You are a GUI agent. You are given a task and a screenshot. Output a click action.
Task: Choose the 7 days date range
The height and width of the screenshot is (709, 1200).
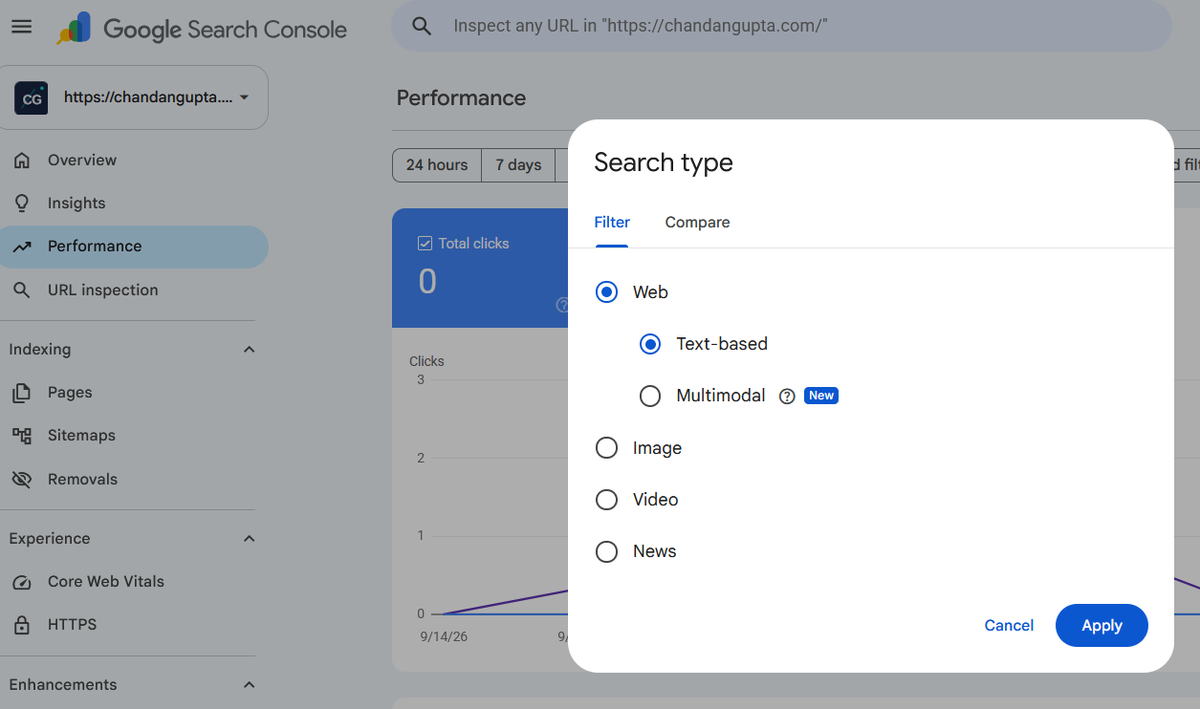[x=518, y=165]
